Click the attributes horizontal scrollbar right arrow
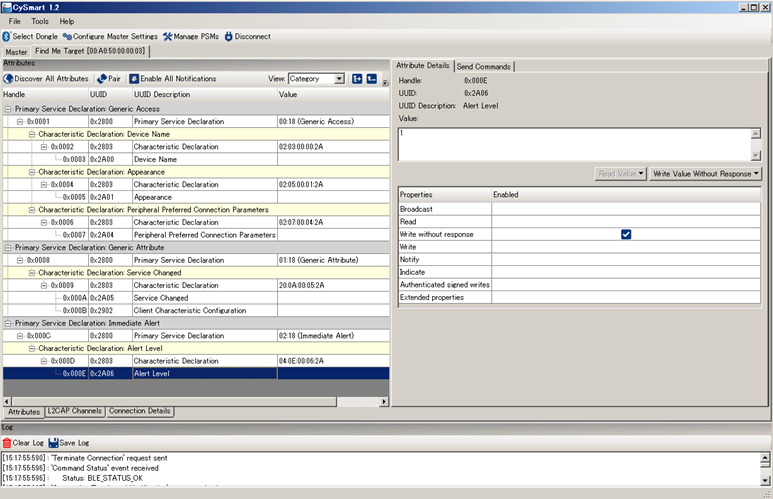Viewport: 773px width, 499px height. click(384, 402)
